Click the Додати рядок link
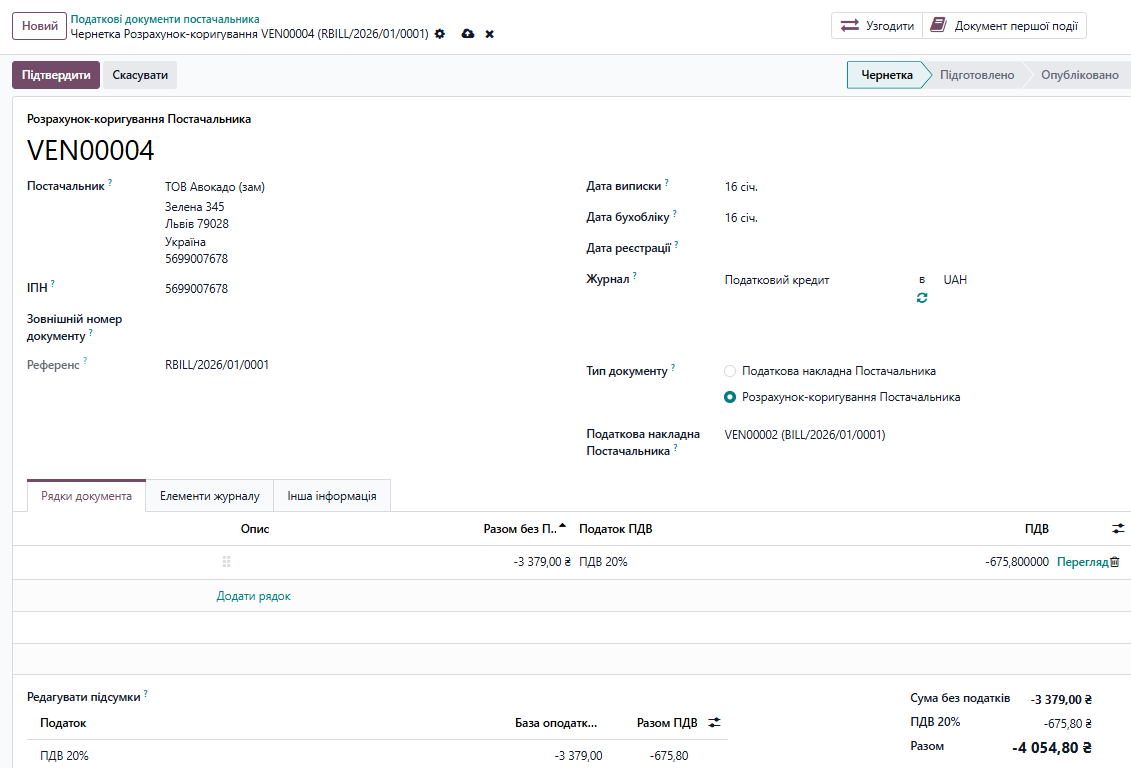Viewport: 1131px width, 768px height. click(254, 596)
